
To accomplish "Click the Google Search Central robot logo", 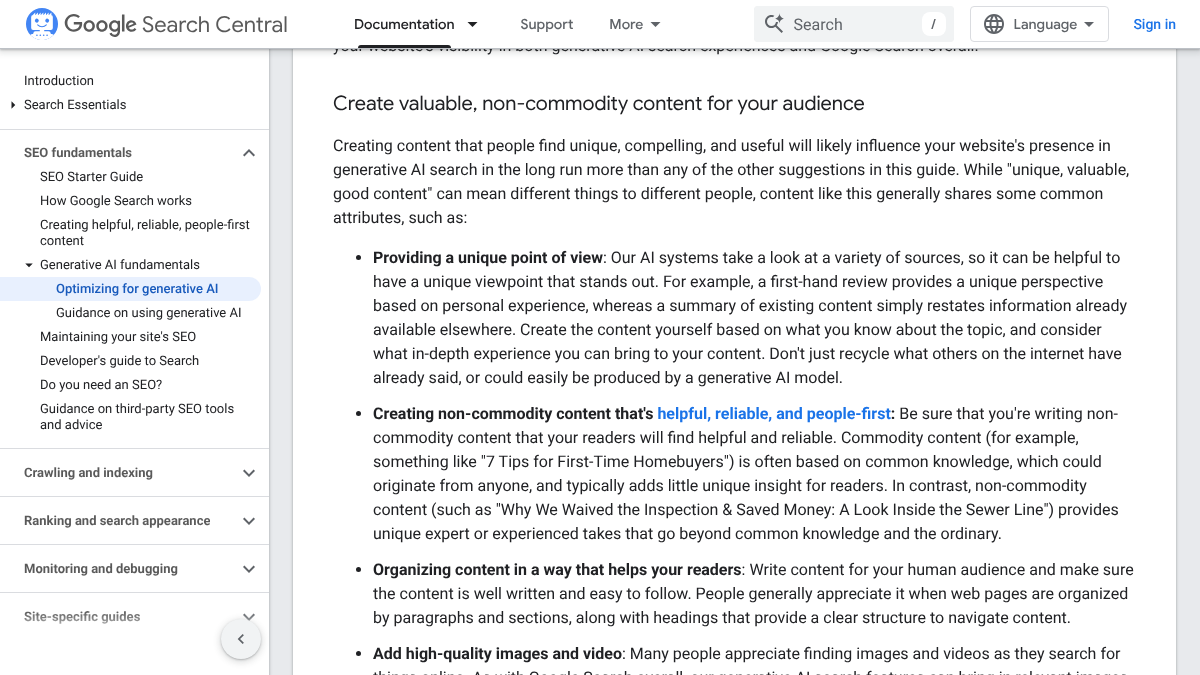I will (42, 24).
